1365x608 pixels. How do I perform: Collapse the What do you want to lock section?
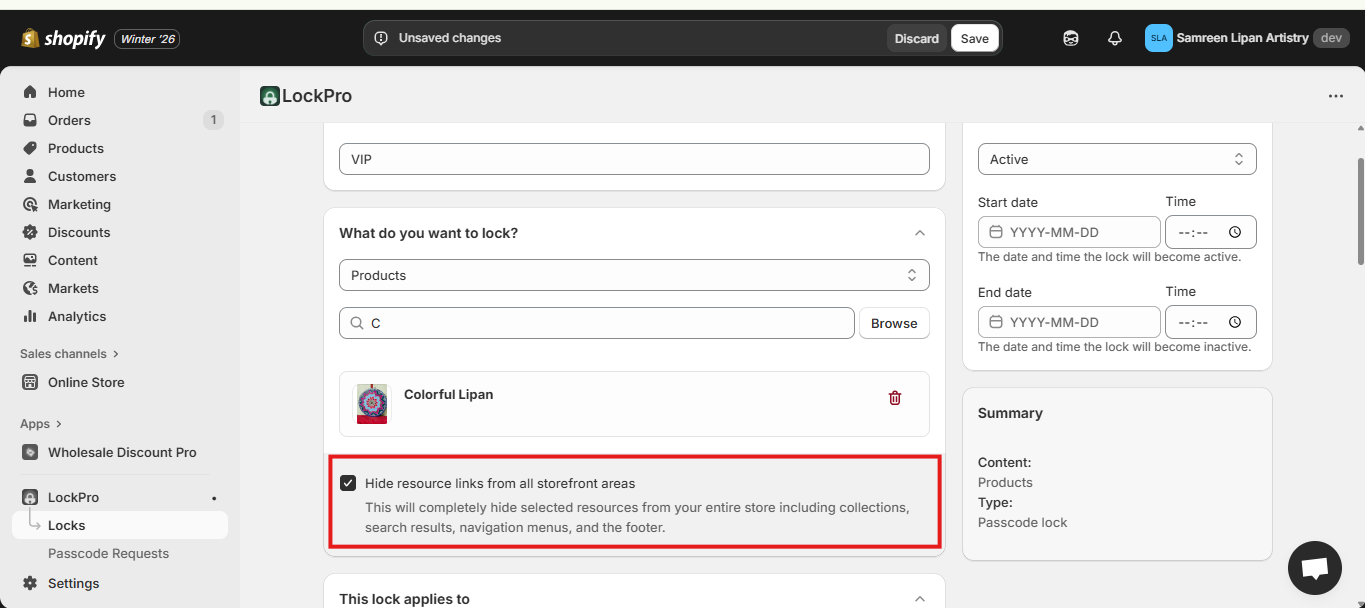(x=919, y=233)
